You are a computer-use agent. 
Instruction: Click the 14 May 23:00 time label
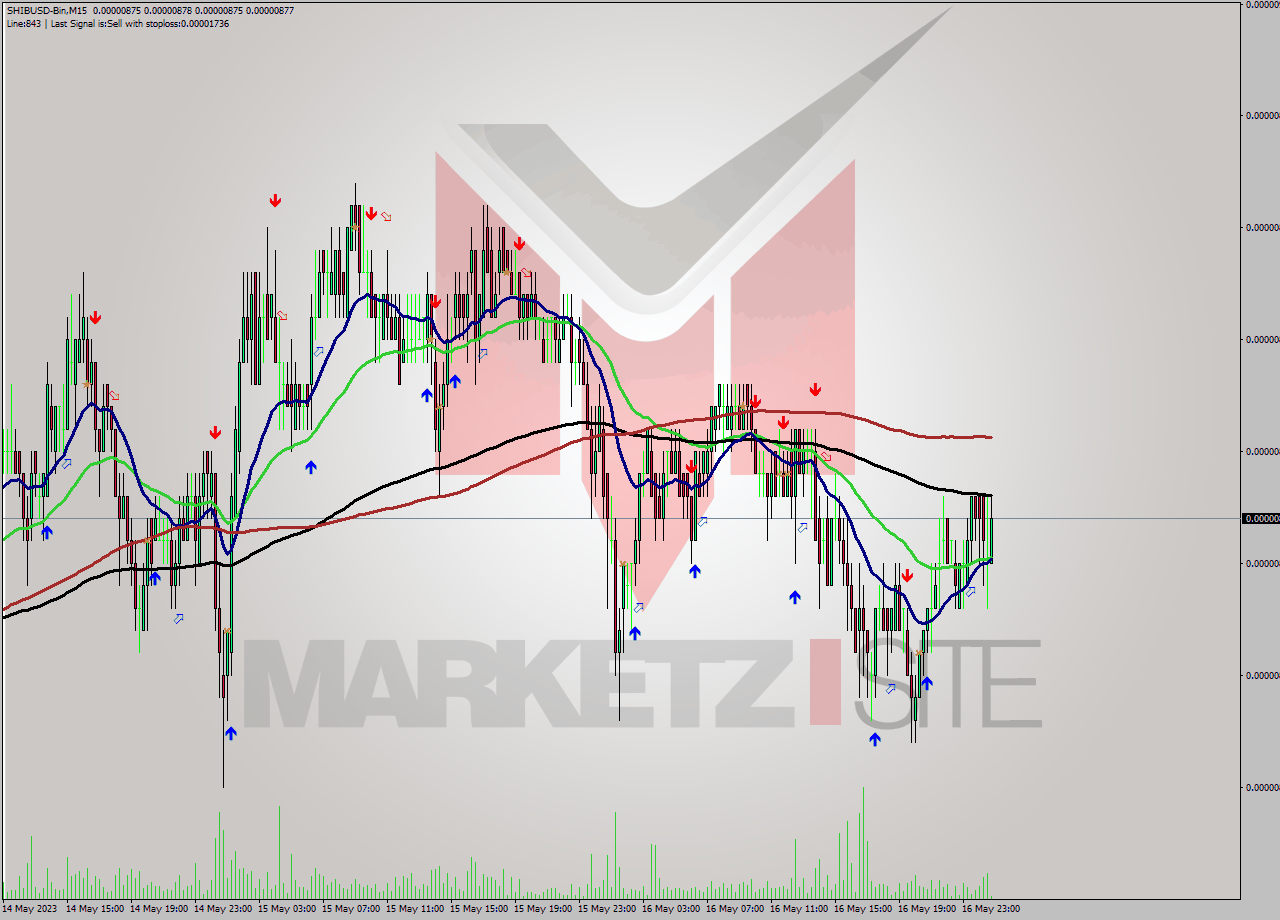[x=225, y=909]
